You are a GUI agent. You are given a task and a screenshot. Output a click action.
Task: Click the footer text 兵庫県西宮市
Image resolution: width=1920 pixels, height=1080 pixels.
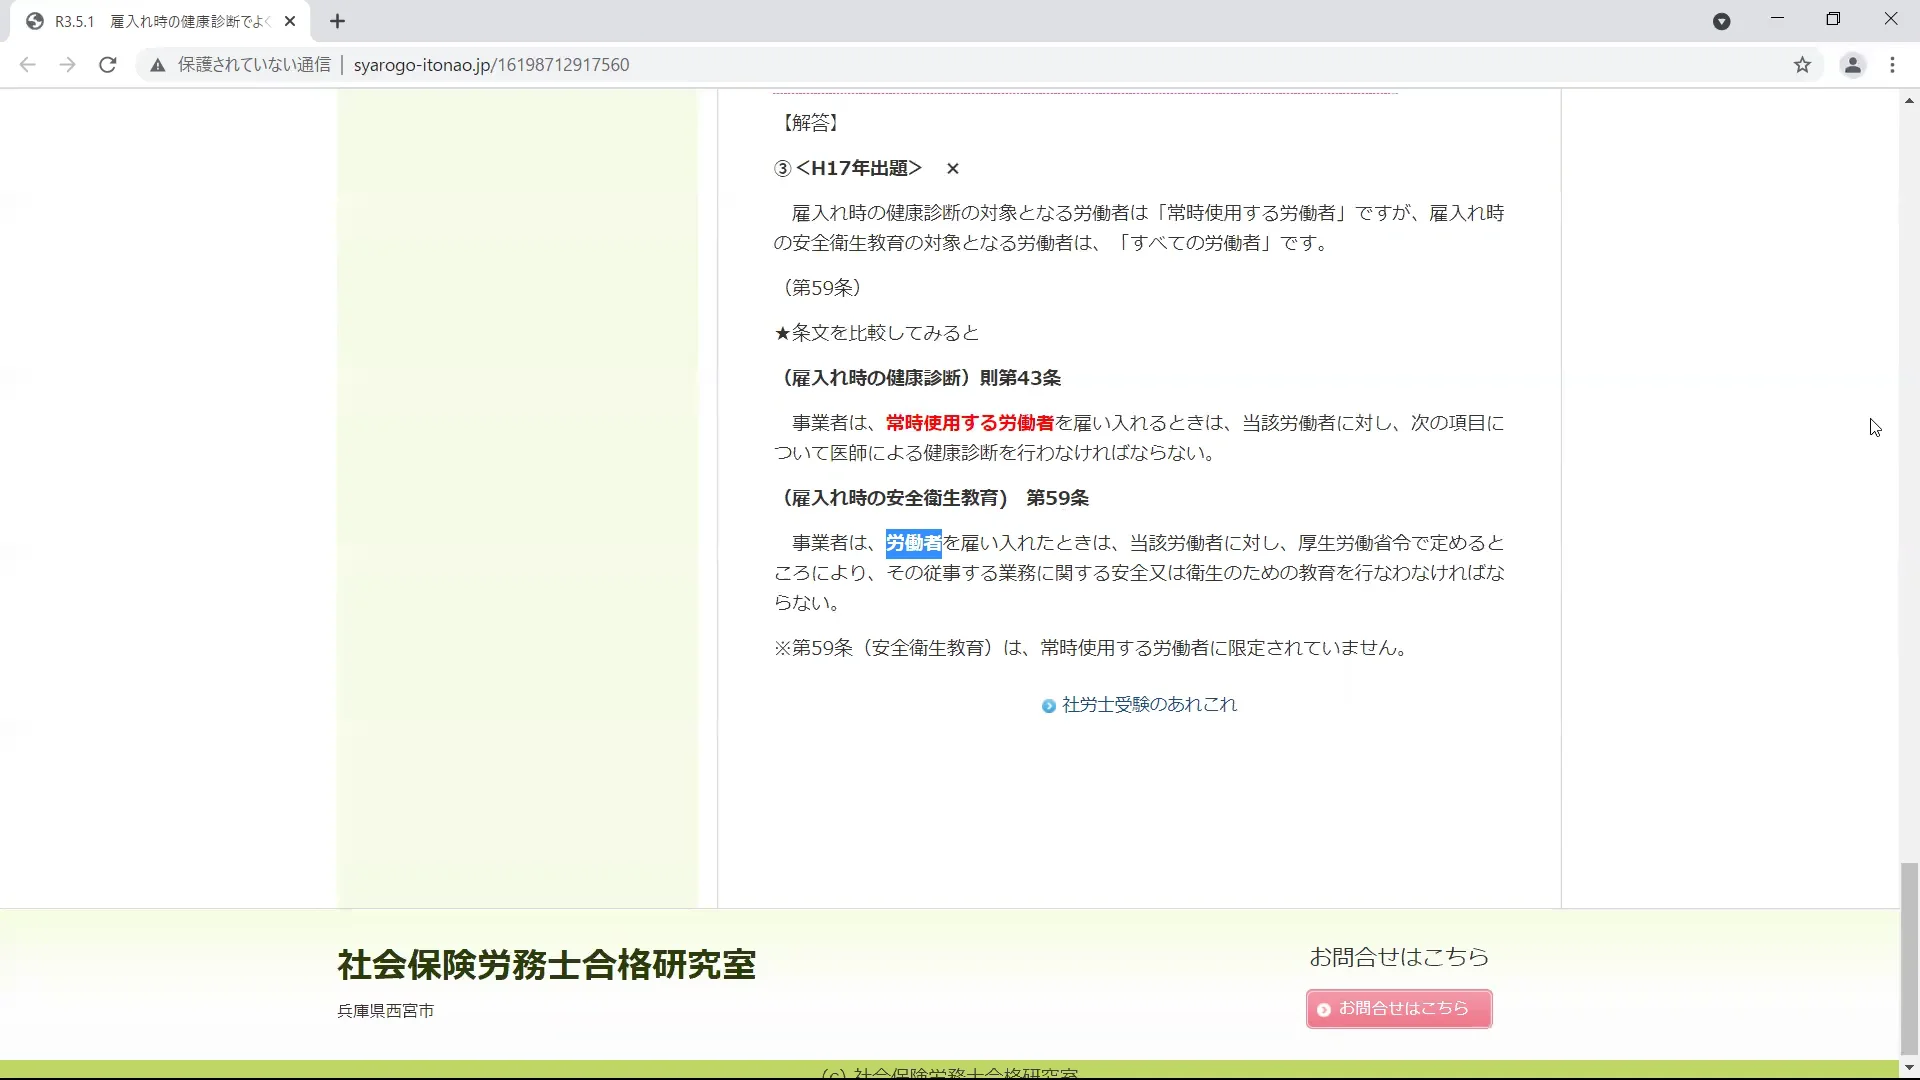click(x=385, y=1011)
